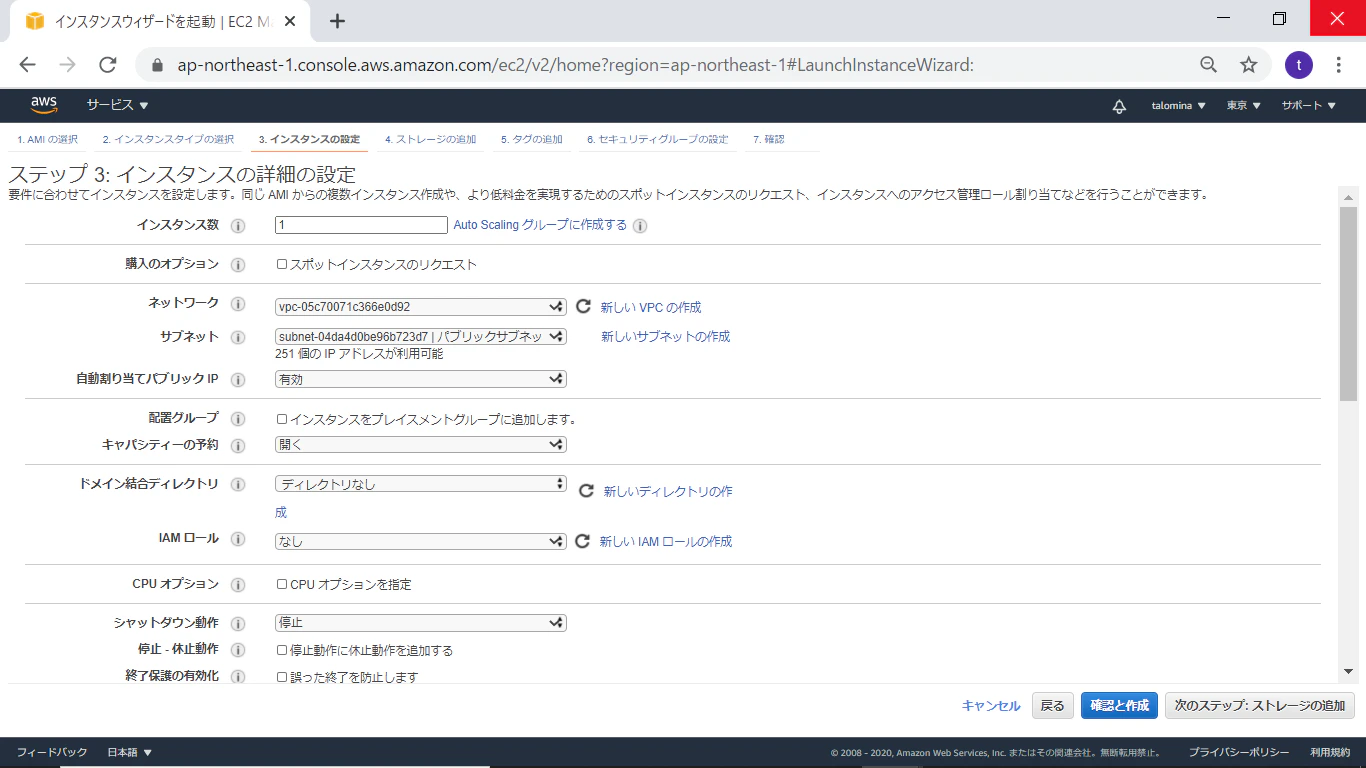Refresh the VPC network list
The height and width of the screenshot is (768, 1366).
(x=583, y=306)
